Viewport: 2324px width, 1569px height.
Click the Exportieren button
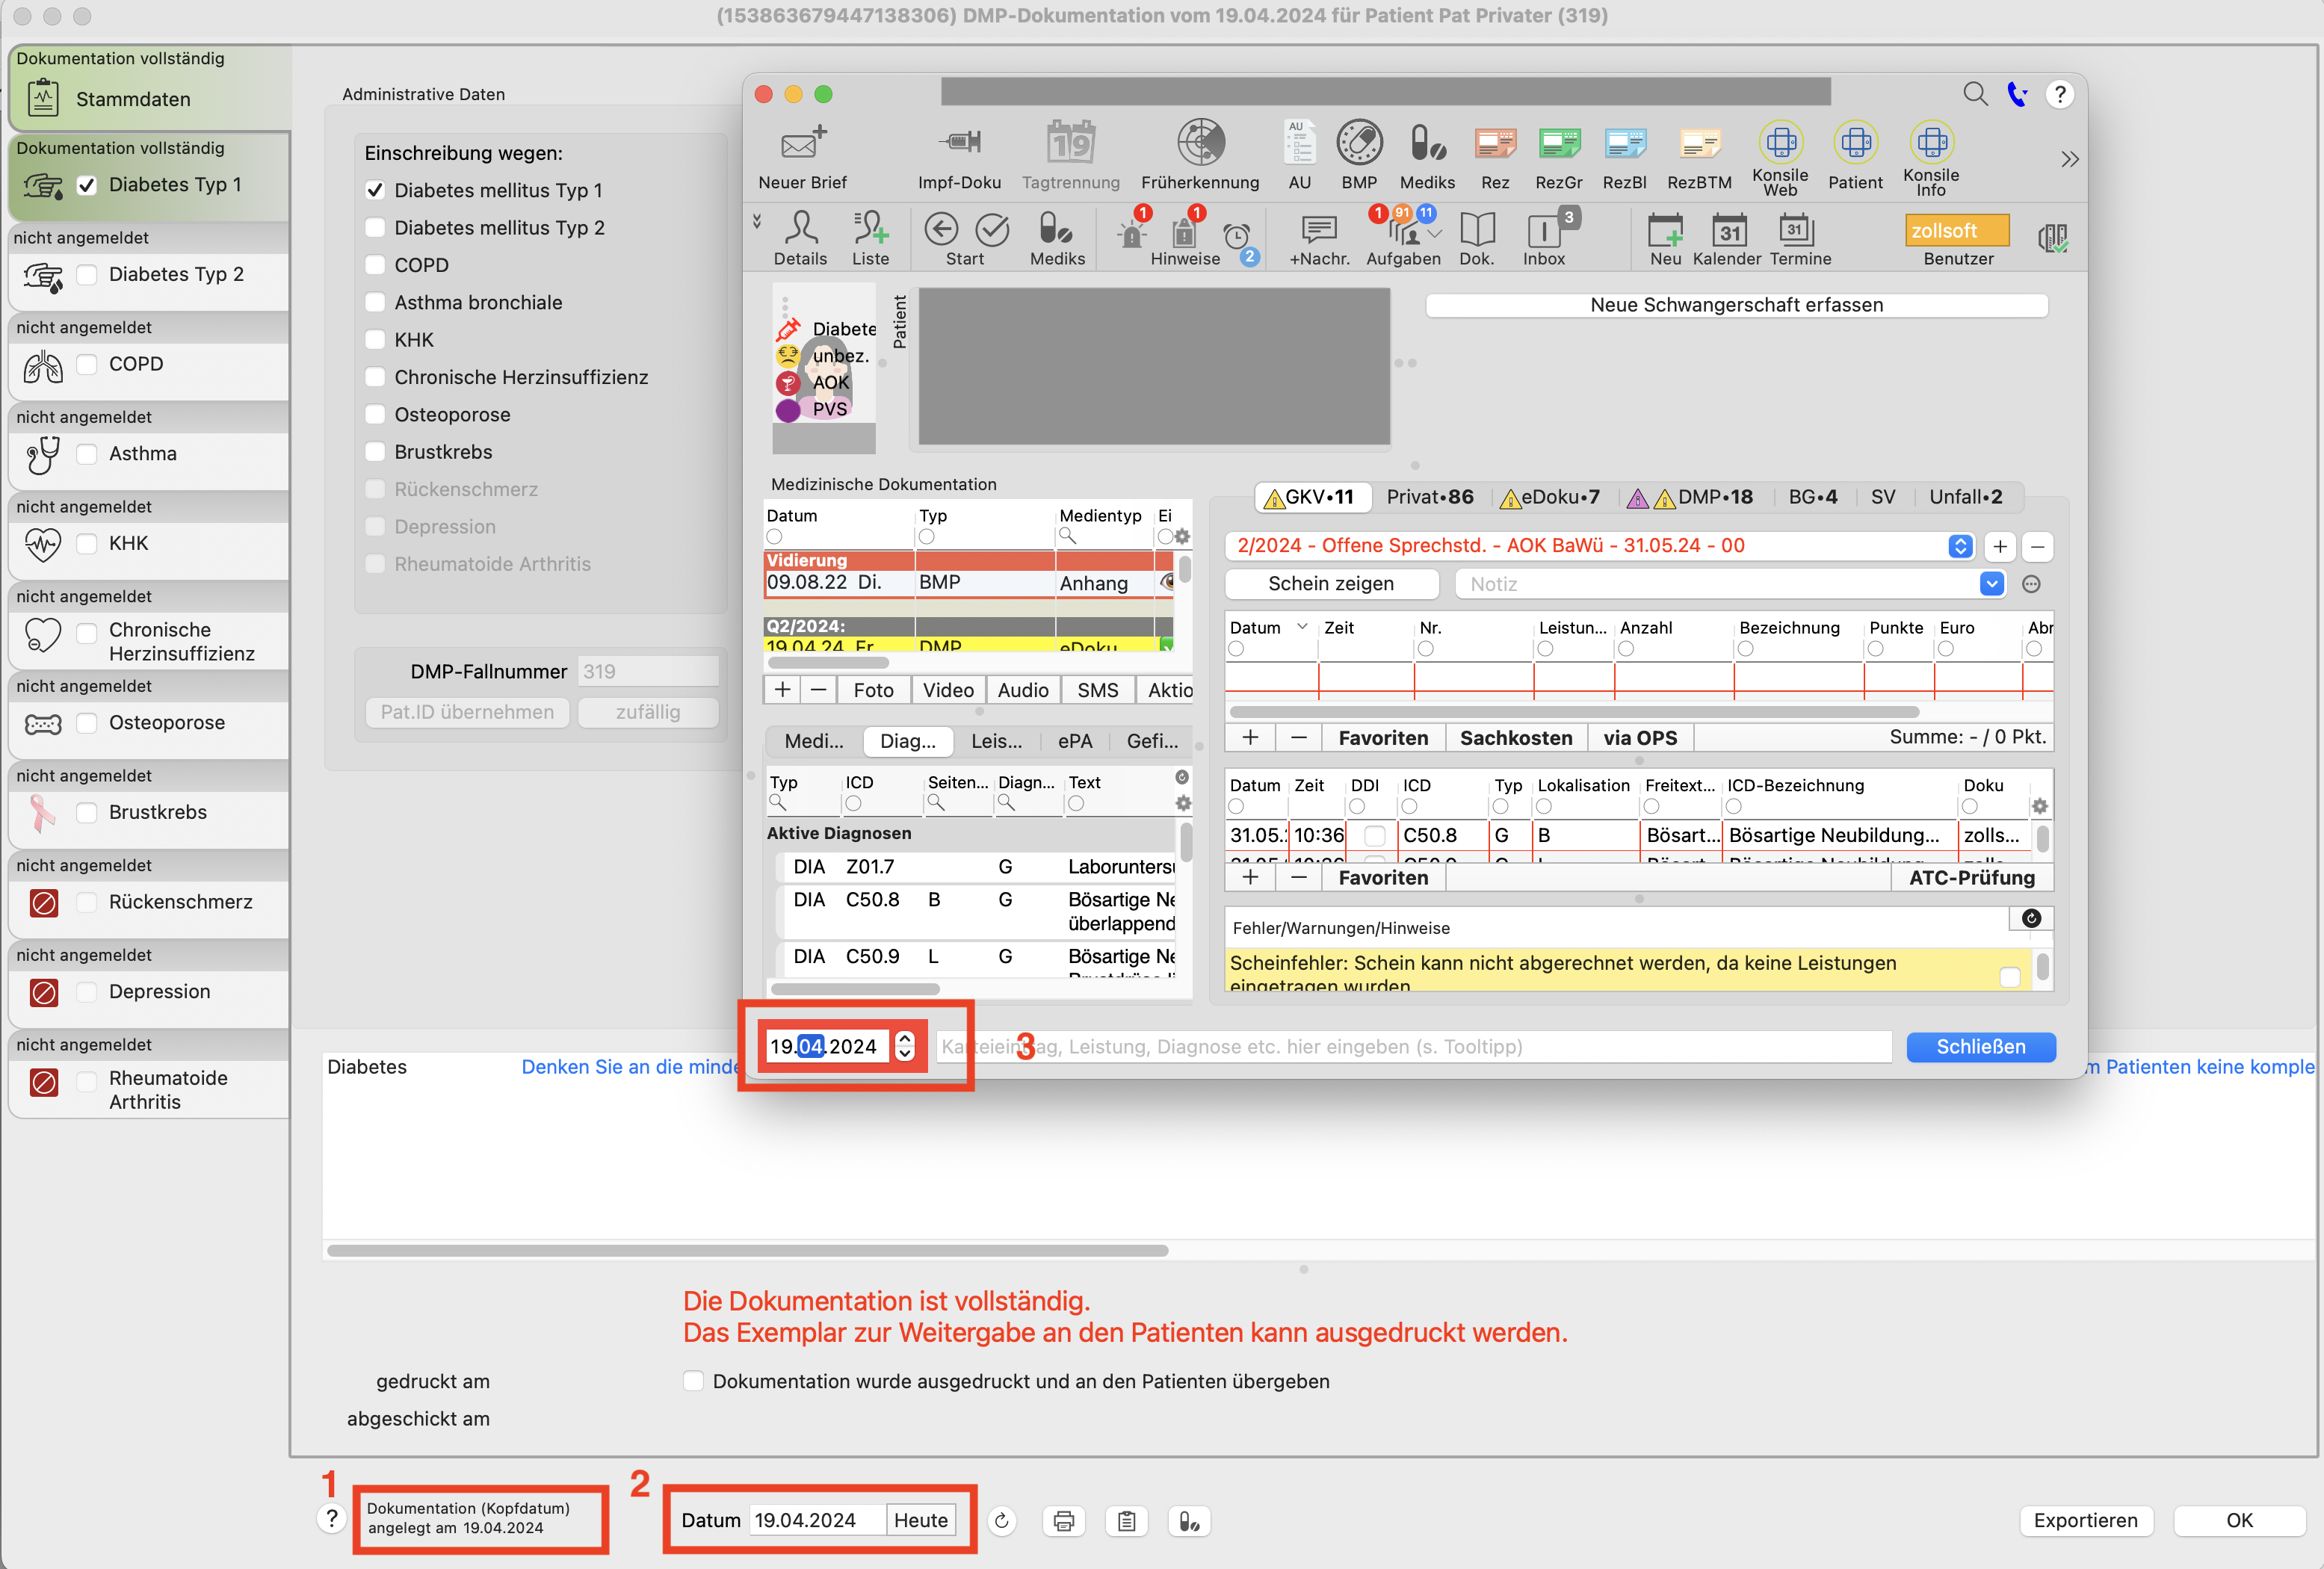(x=2085, y=1520)
